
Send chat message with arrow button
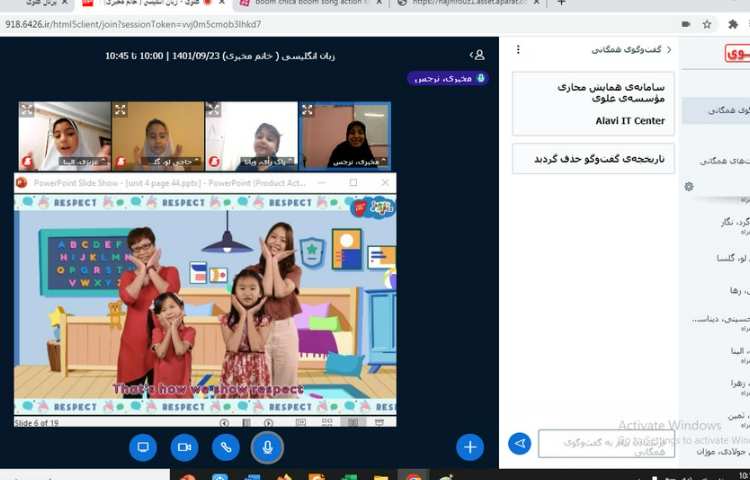click(520, 444)
